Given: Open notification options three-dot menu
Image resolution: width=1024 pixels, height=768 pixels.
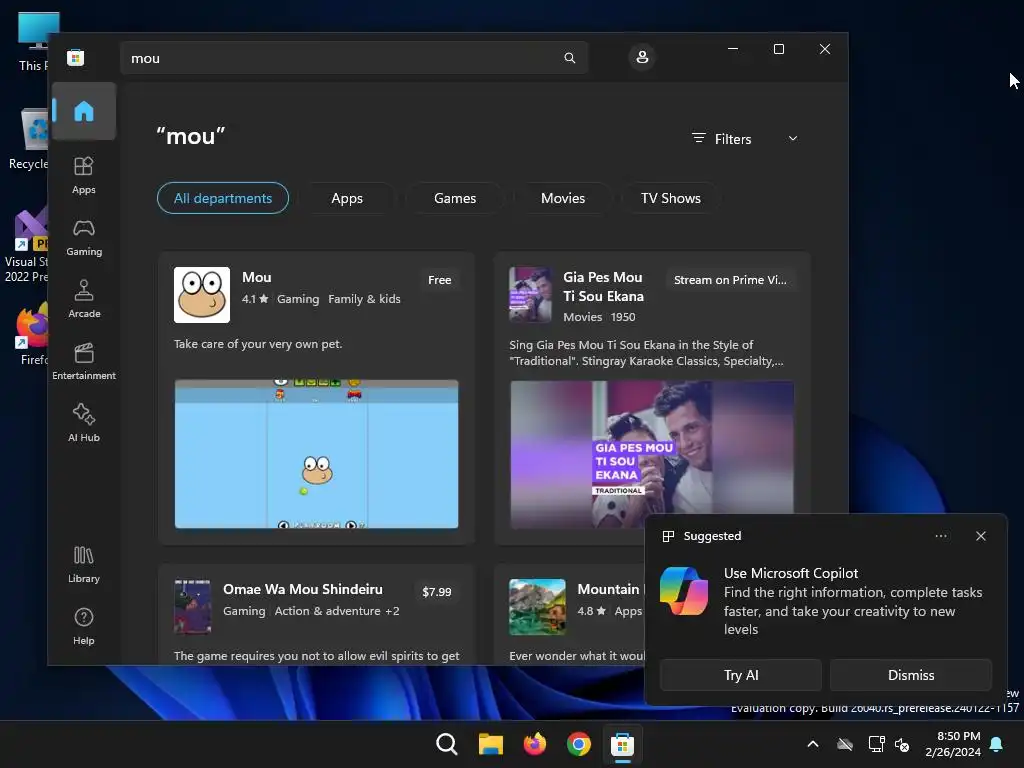Looking at the screenshot, I should pyautogui.click(x=940, y=536).
